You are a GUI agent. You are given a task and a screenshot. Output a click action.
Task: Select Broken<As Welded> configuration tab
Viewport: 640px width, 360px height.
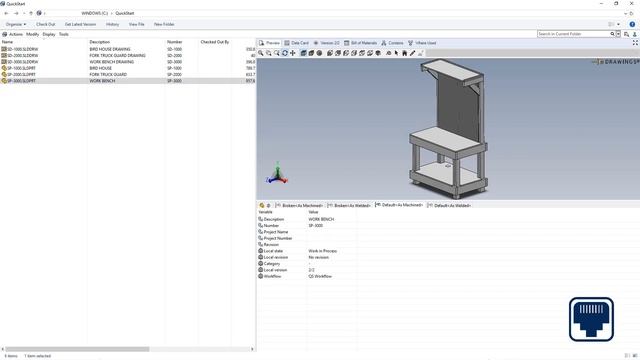click(349, 205)
